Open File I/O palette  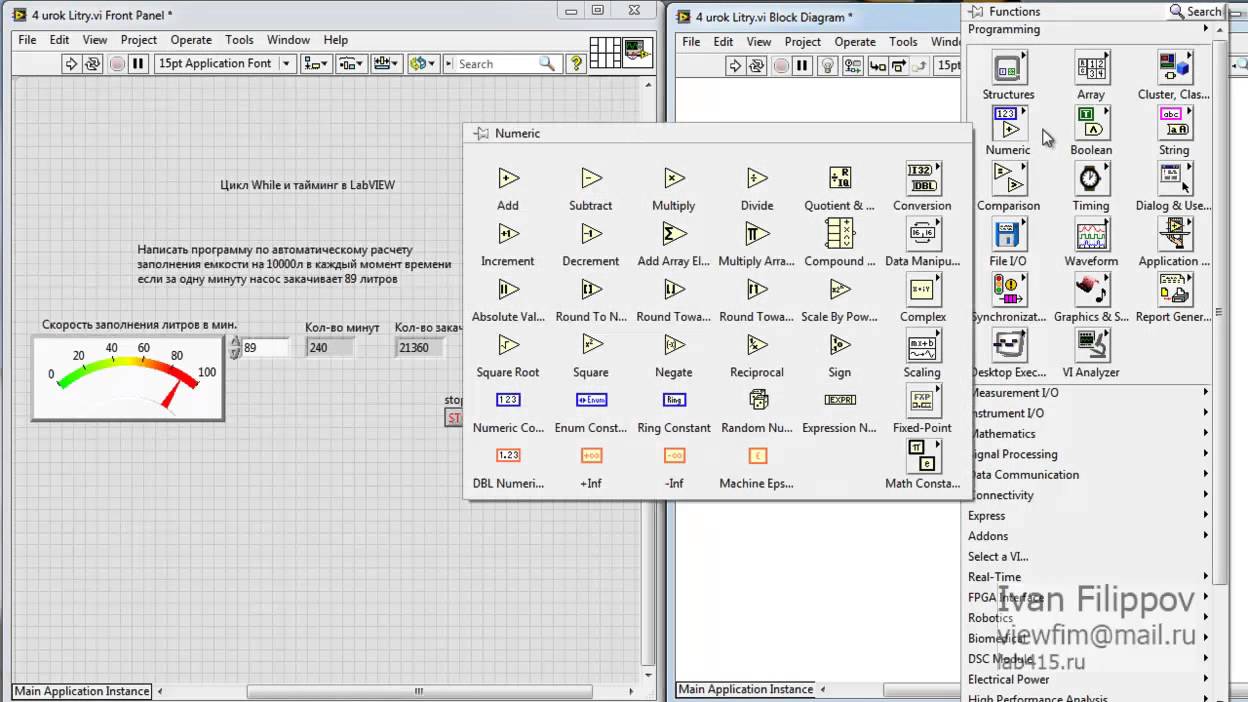(1008, 234)
